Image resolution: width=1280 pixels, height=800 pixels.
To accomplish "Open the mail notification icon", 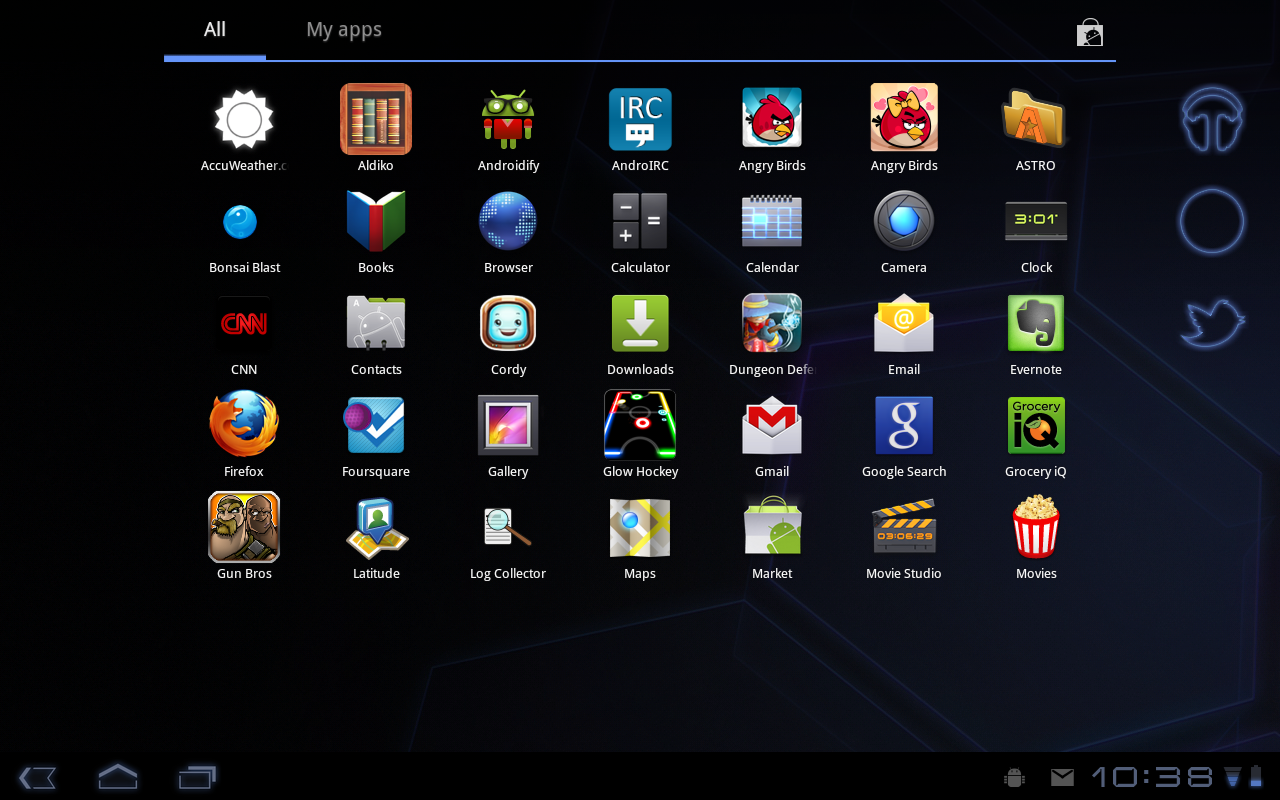I will (1062, 777).
